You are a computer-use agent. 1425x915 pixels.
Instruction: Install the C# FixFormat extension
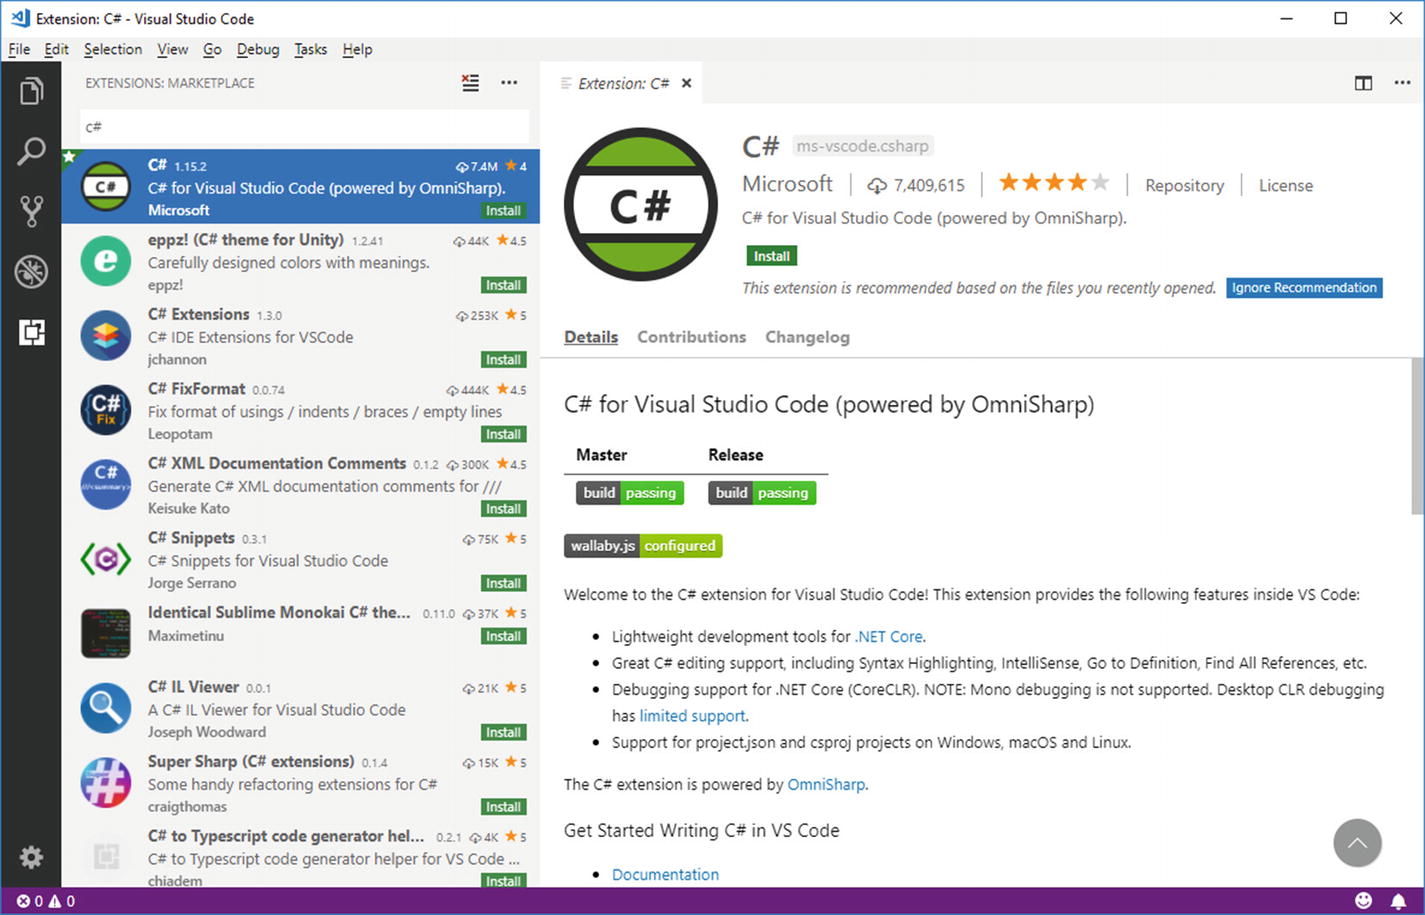pyautogui.click(x=503, y=434)
